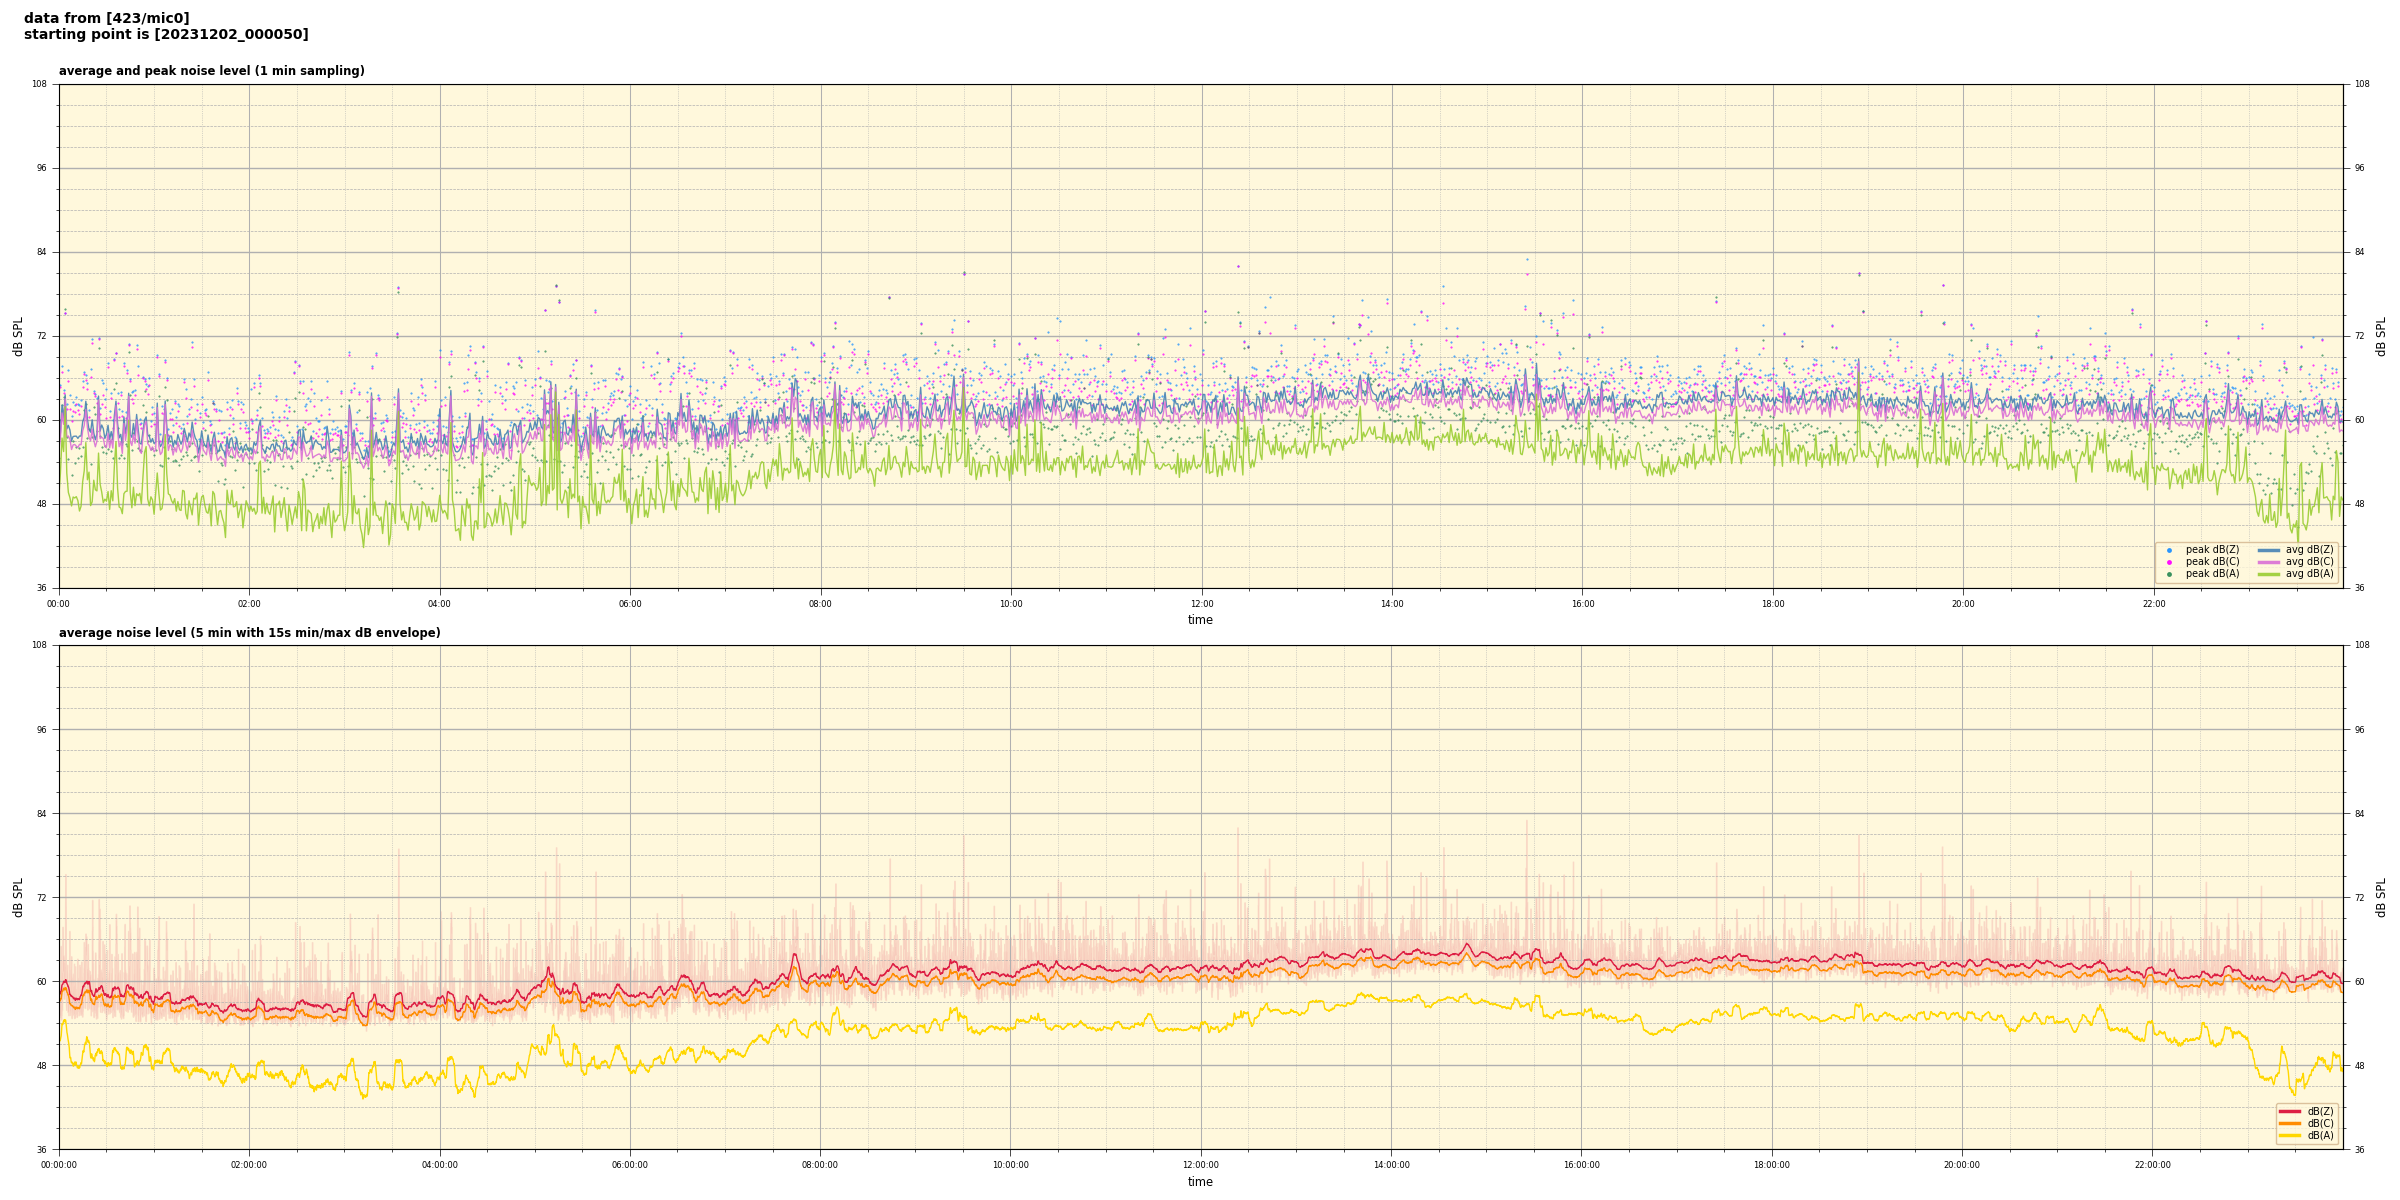Click the bottom chart title about 5 min average

pyautogui.click(x=249, y=633)
